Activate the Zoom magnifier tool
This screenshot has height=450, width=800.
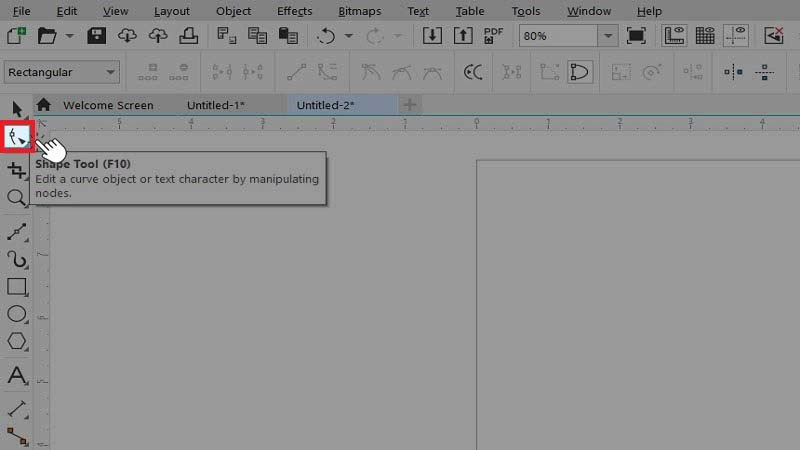(17, 197)
